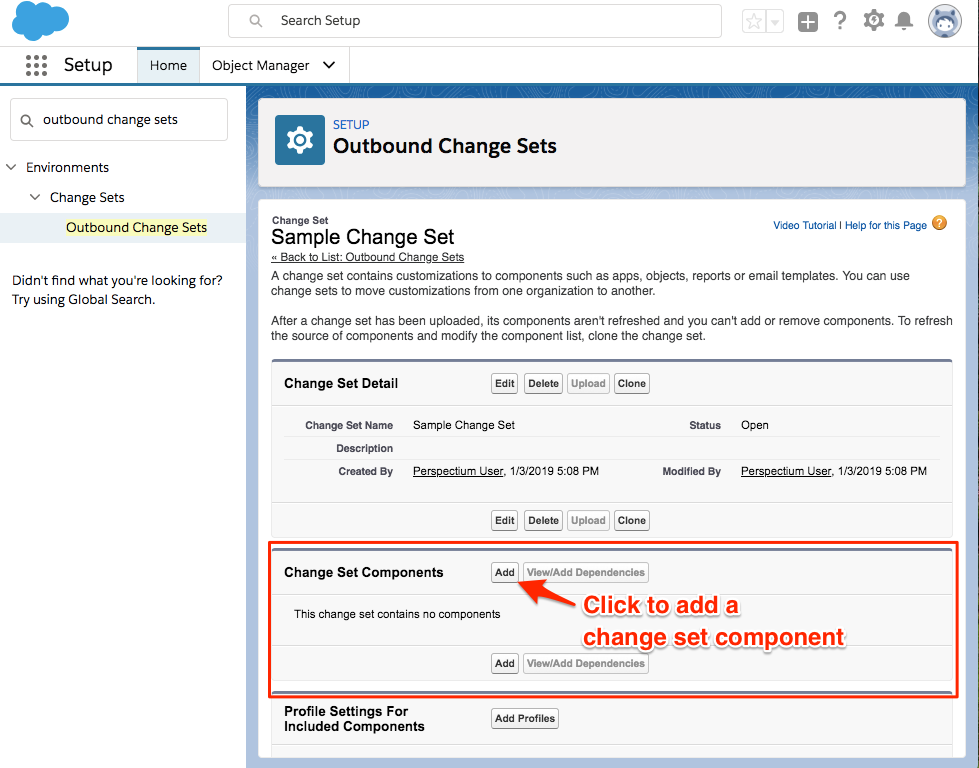The height and width of the screenshot is (768, 979).
Task: Click the top Clone button in Change Set Detail
Action: (632, 383)
